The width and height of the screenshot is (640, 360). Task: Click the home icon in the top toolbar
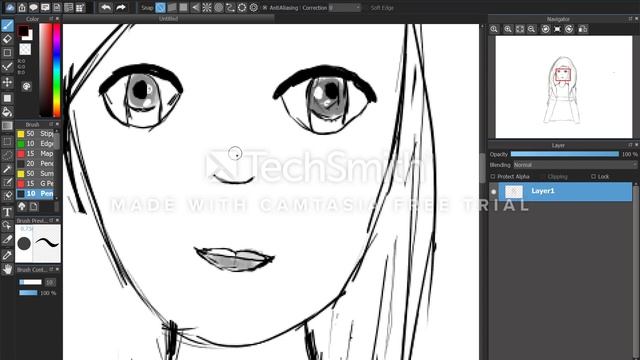[22, 7]
